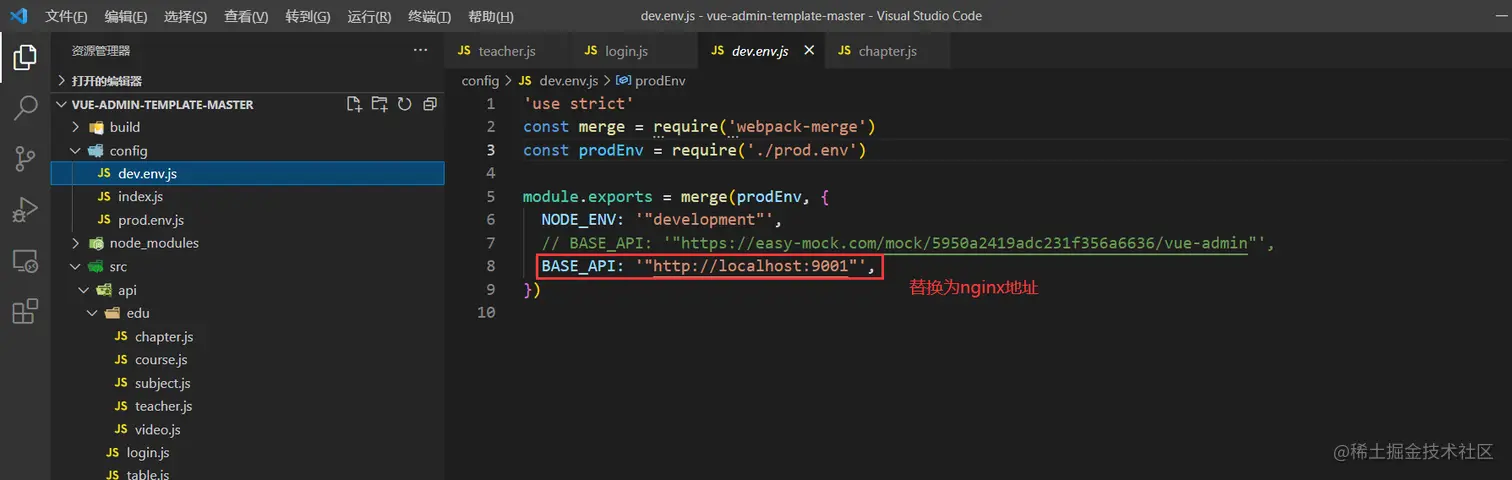Click the Refresh Explorer icon
This screenshot has width=1512, height=480.
405,104
